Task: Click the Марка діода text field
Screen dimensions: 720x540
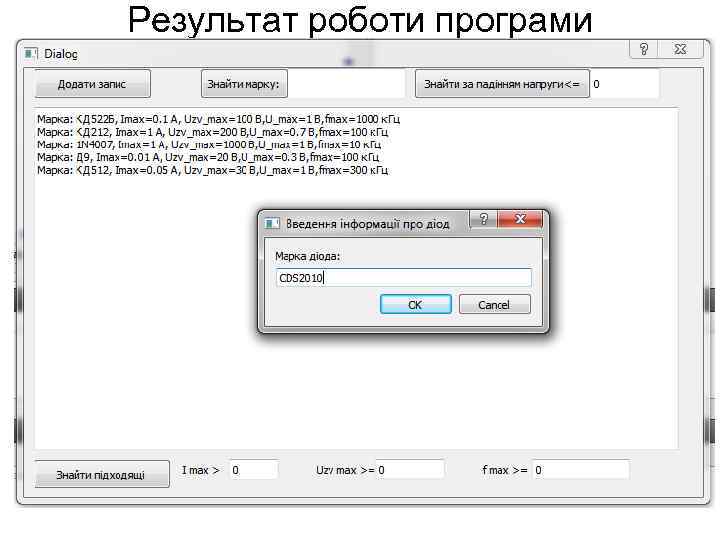Action: 404,278
